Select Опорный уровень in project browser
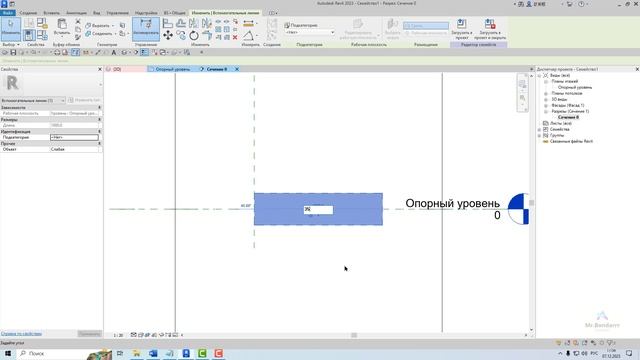The width and height of the screenshot is (640, 360). tap(575, 87)
